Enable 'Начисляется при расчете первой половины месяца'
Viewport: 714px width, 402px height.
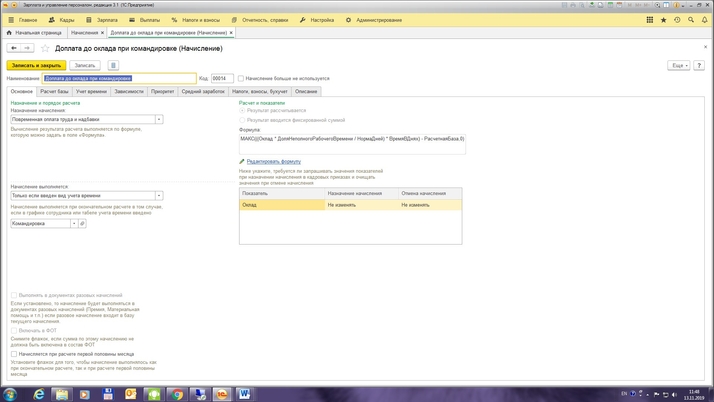14,353
